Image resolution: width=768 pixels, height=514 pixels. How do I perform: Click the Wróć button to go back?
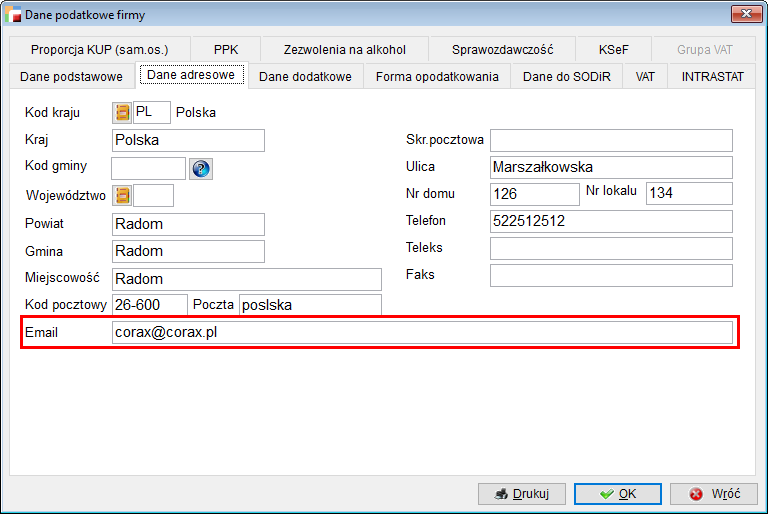(714, 494)
